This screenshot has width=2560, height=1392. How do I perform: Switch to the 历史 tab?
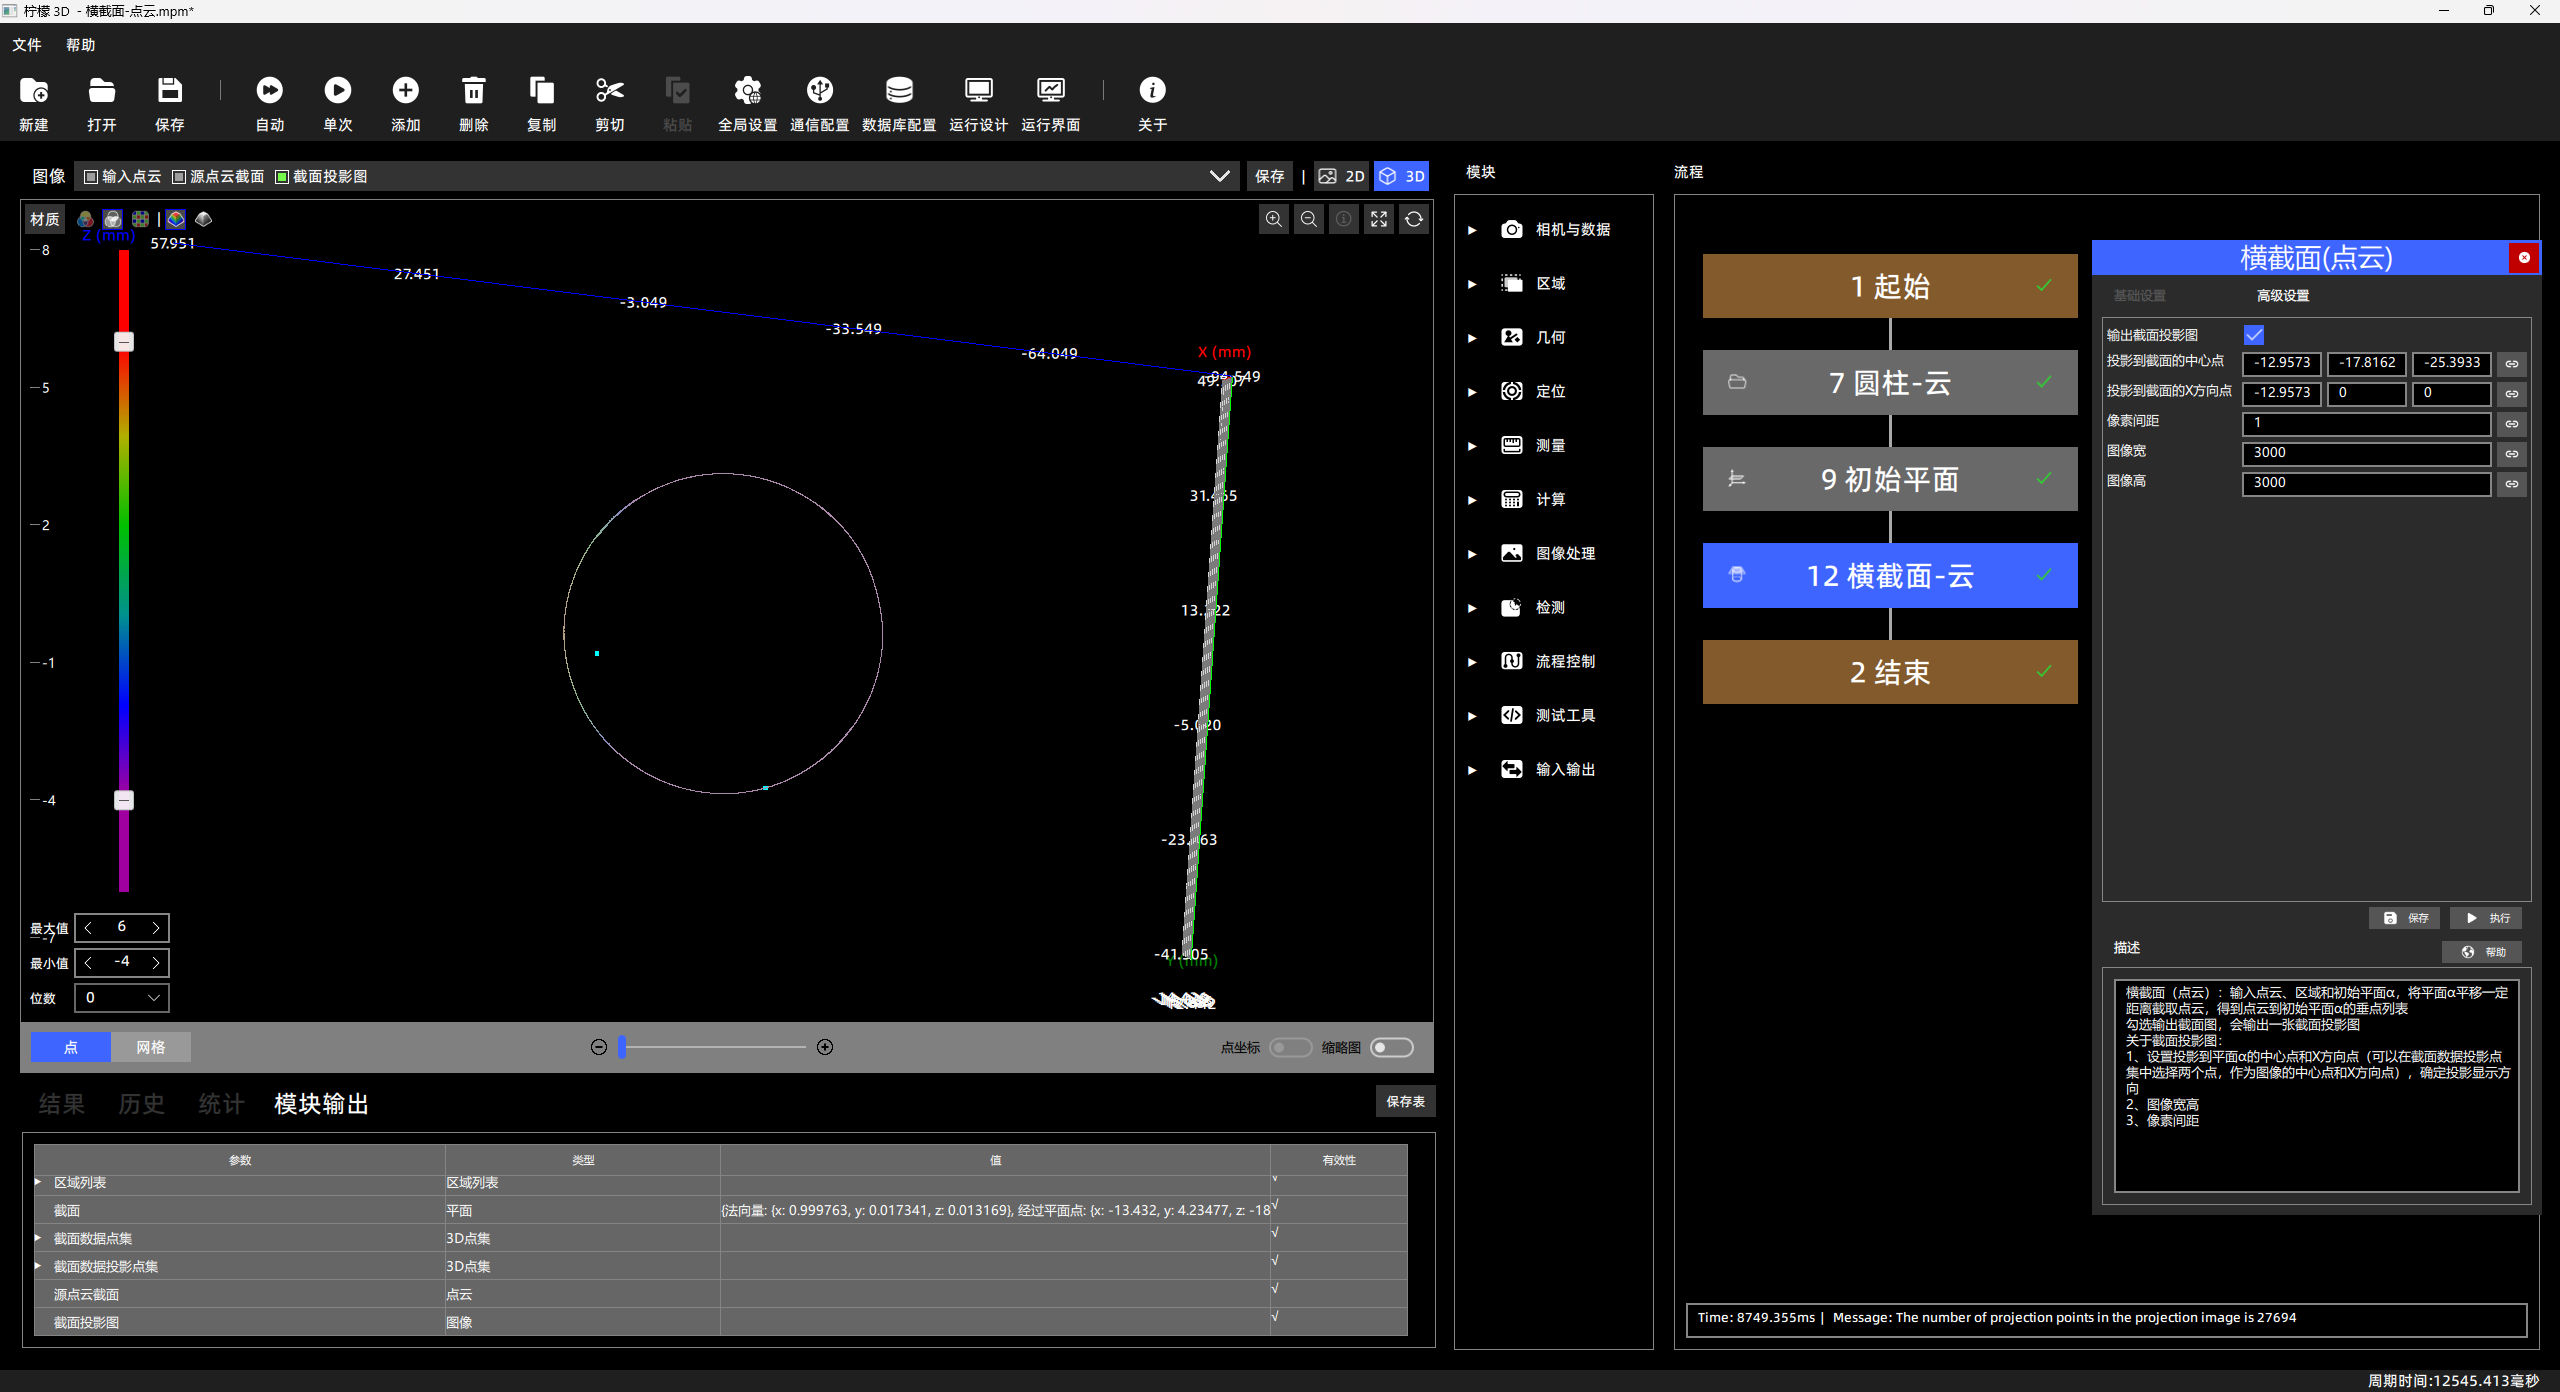pyautogui.click(x=142, y=1103)
